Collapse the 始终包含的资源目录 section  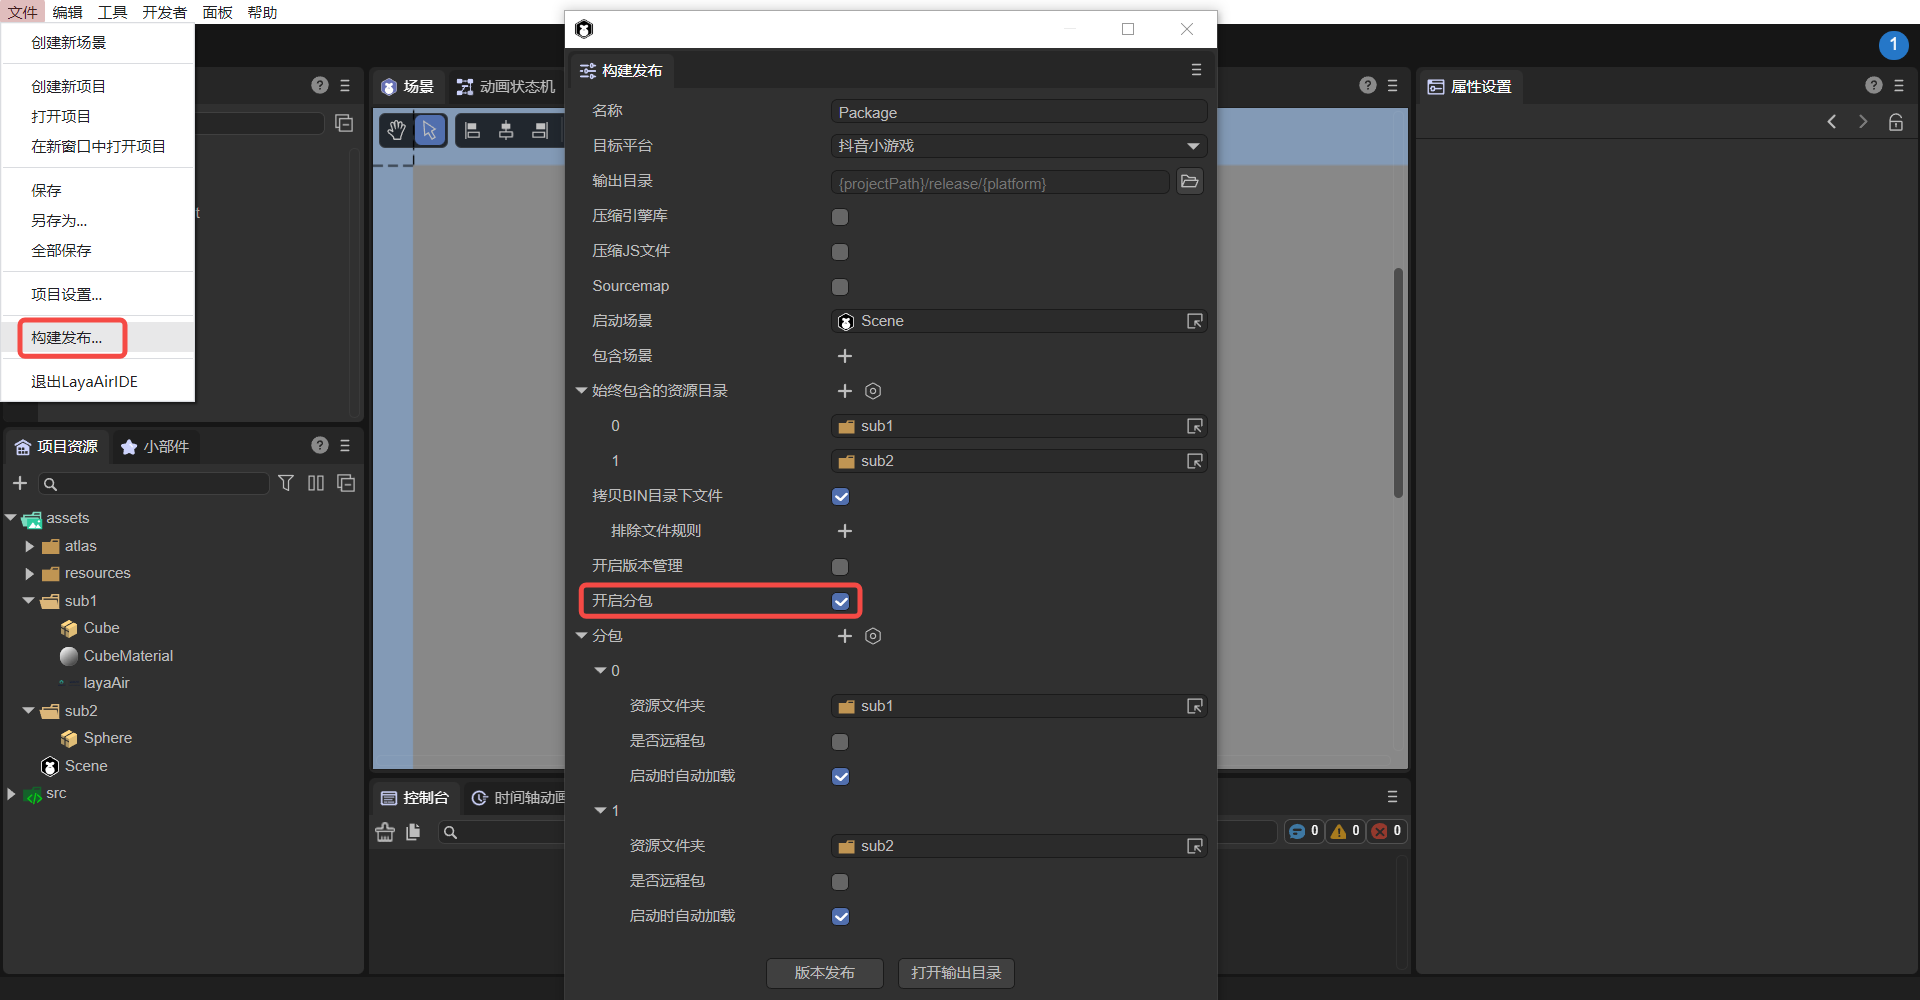click(x=581, y=391)
